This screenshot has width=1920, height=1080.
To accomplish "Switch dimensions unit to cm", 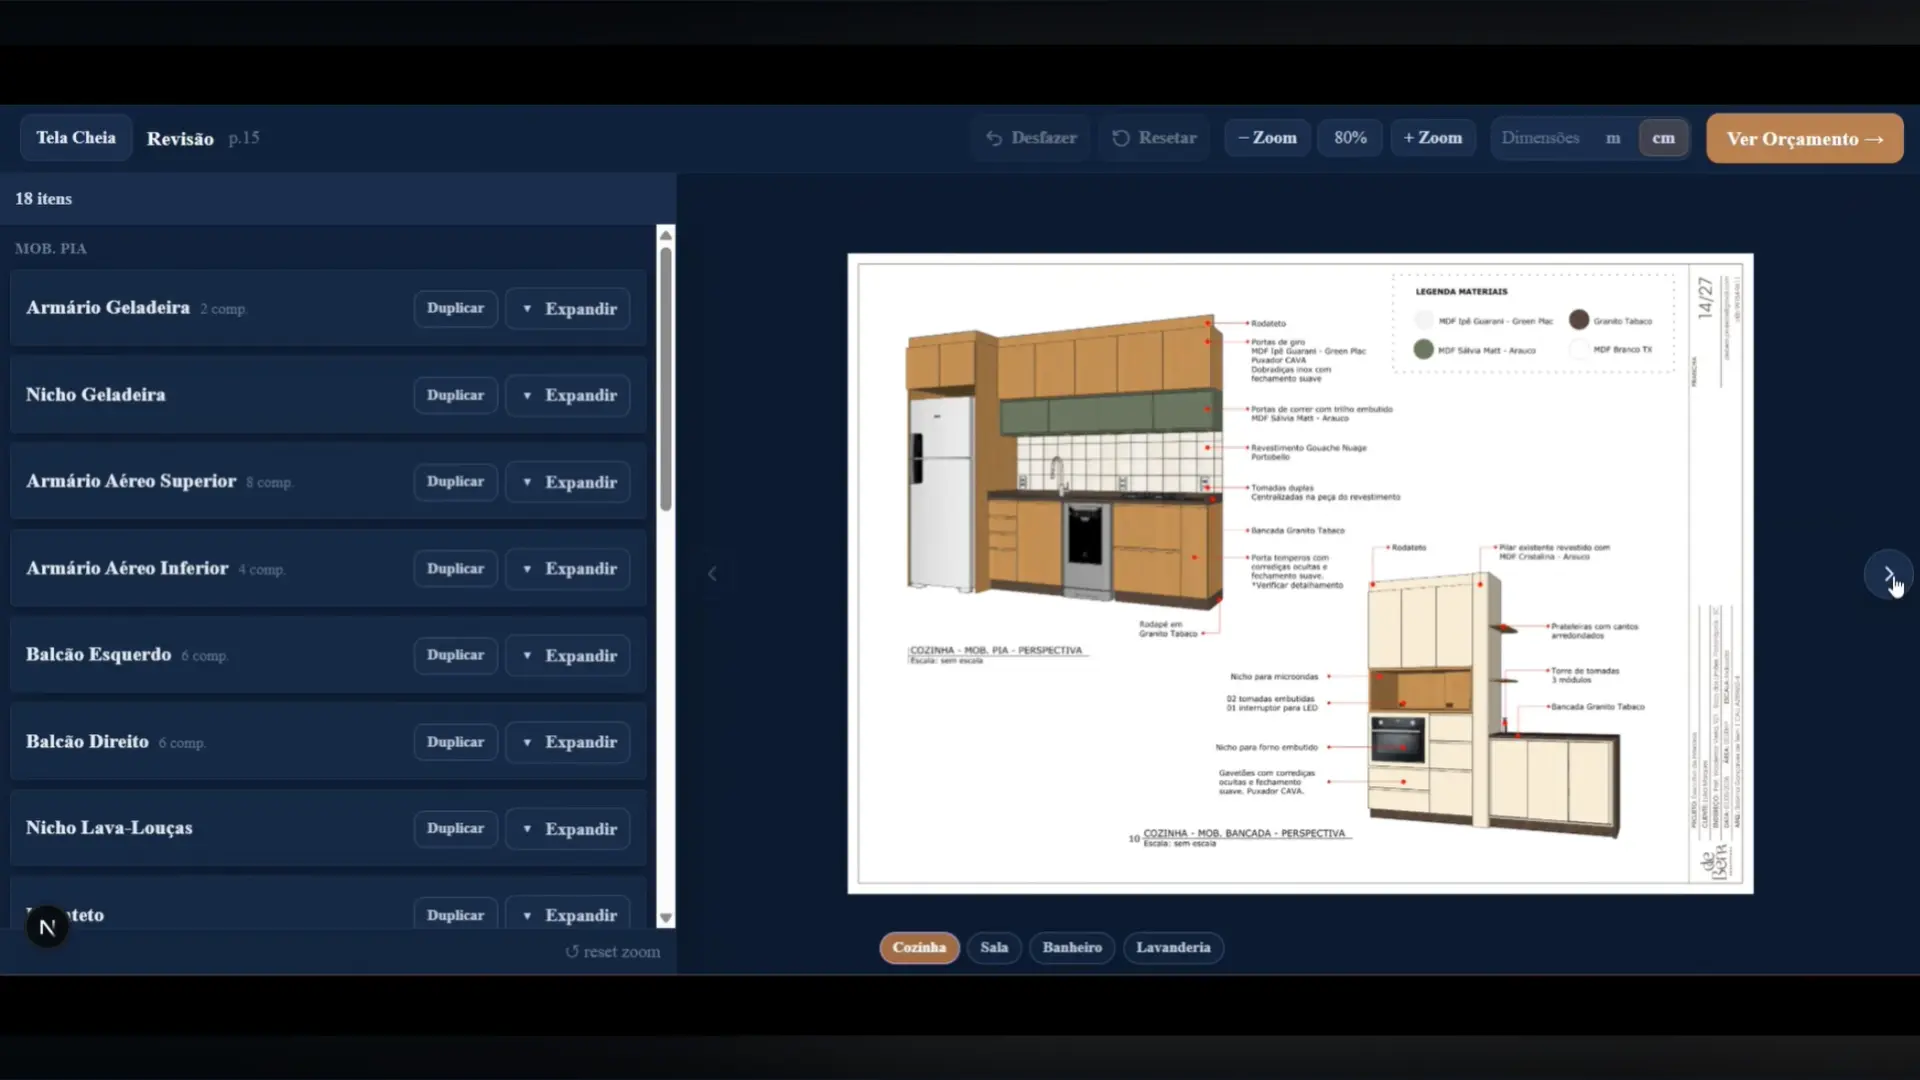I will pyautogui.click(x=1663, y=138).
